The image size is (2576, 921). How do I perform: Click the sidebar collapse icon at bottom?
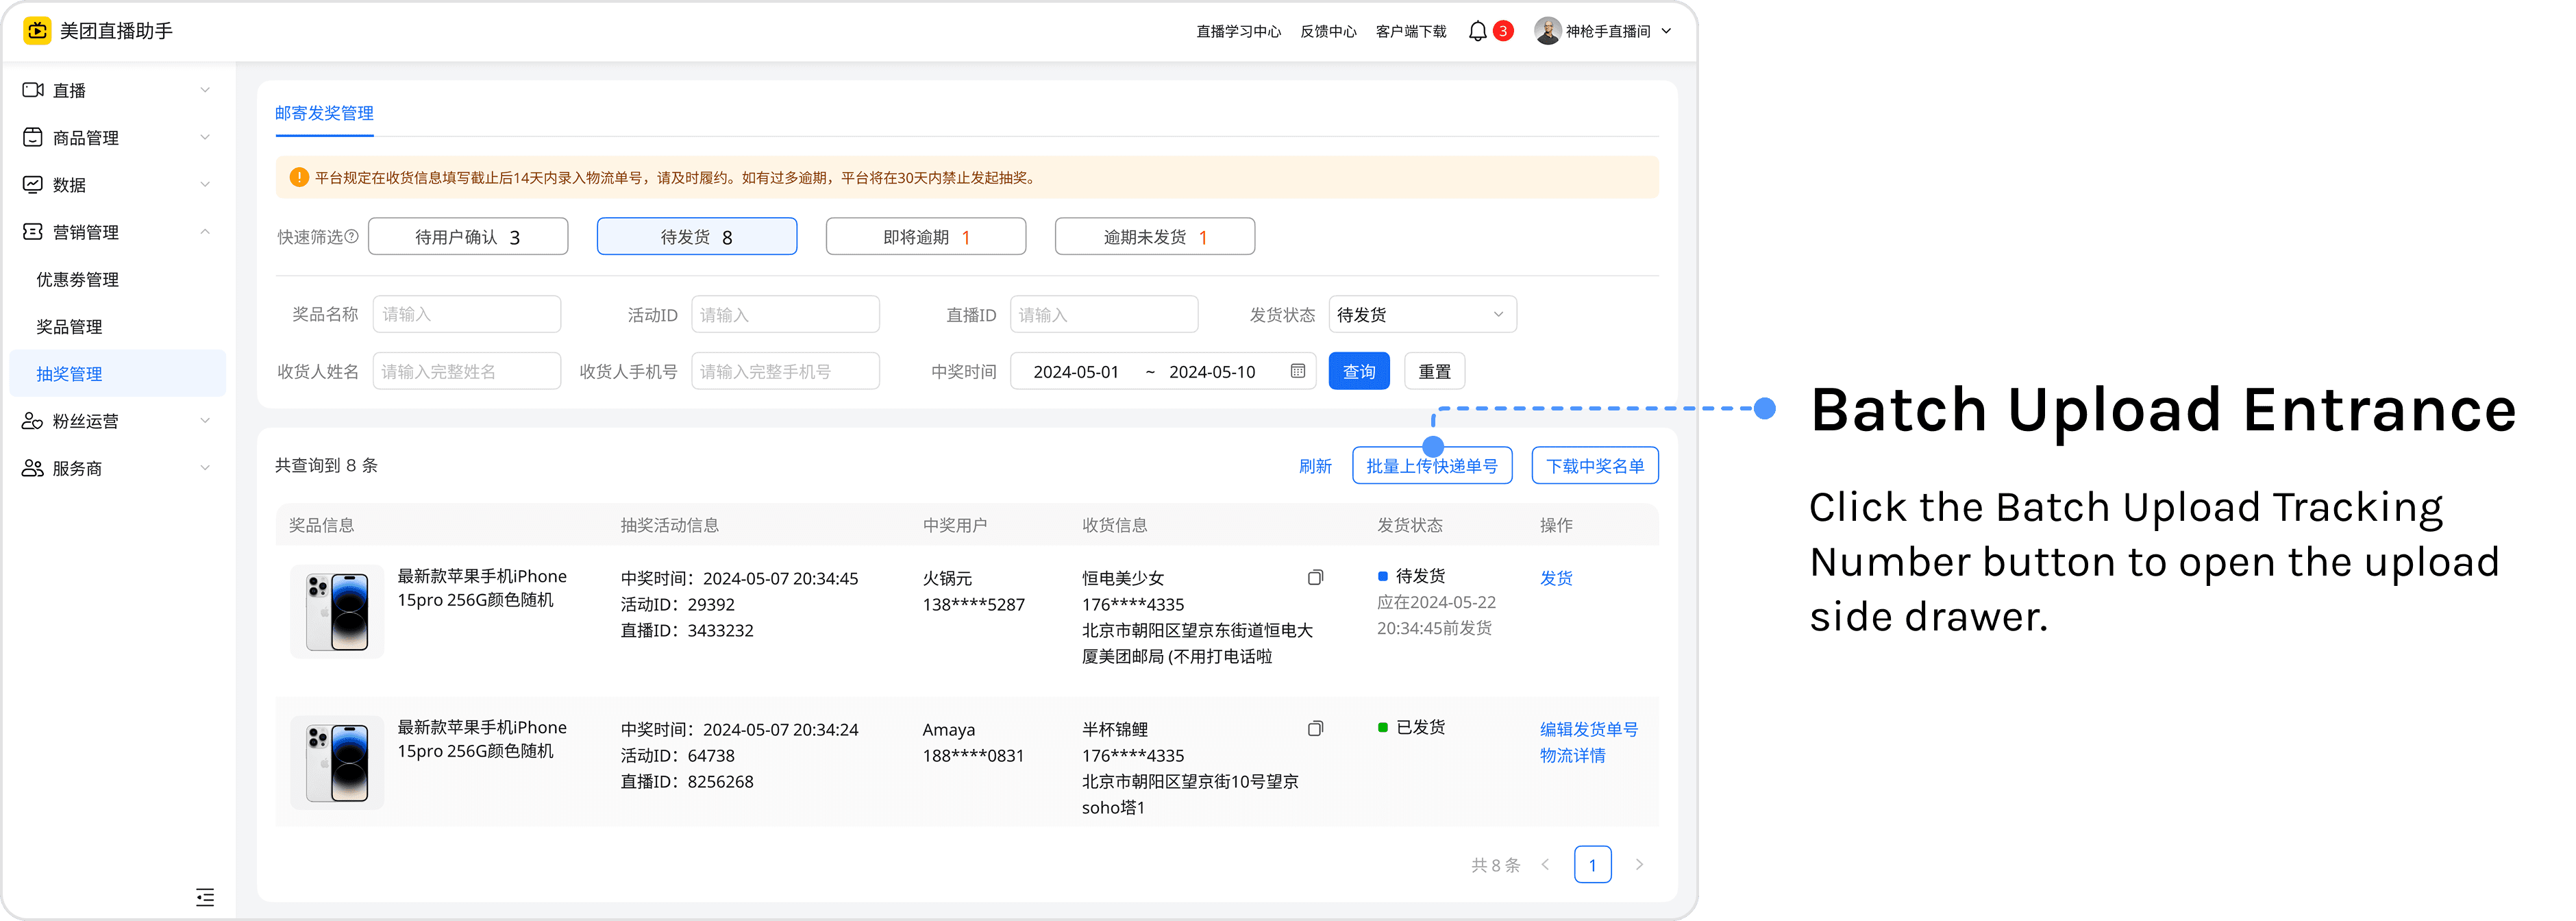coord(205,896)
